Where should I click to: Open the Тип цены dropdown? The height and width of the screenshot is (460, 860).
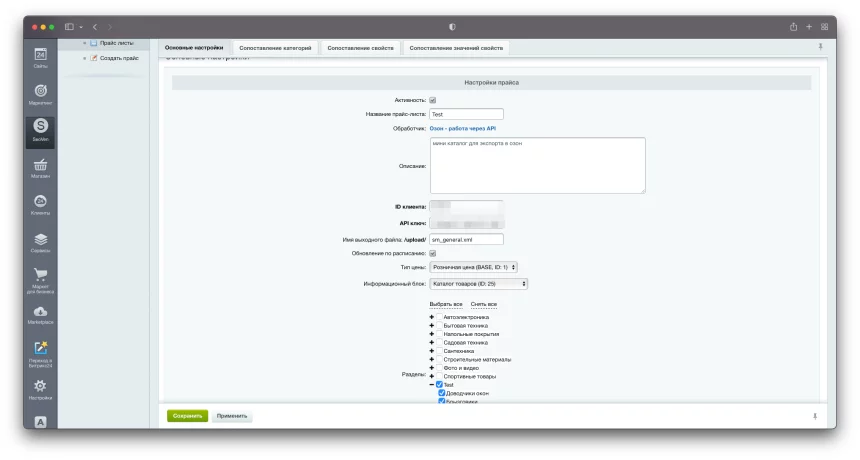(473, 267)
